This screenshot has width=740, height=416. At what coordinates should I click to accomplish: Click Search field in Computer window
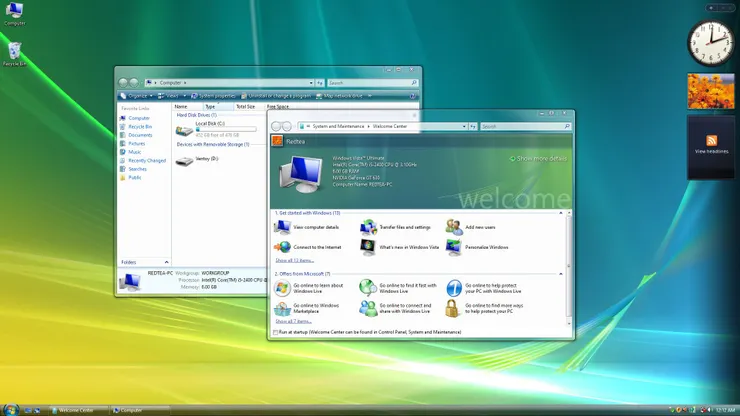(373, 83)
